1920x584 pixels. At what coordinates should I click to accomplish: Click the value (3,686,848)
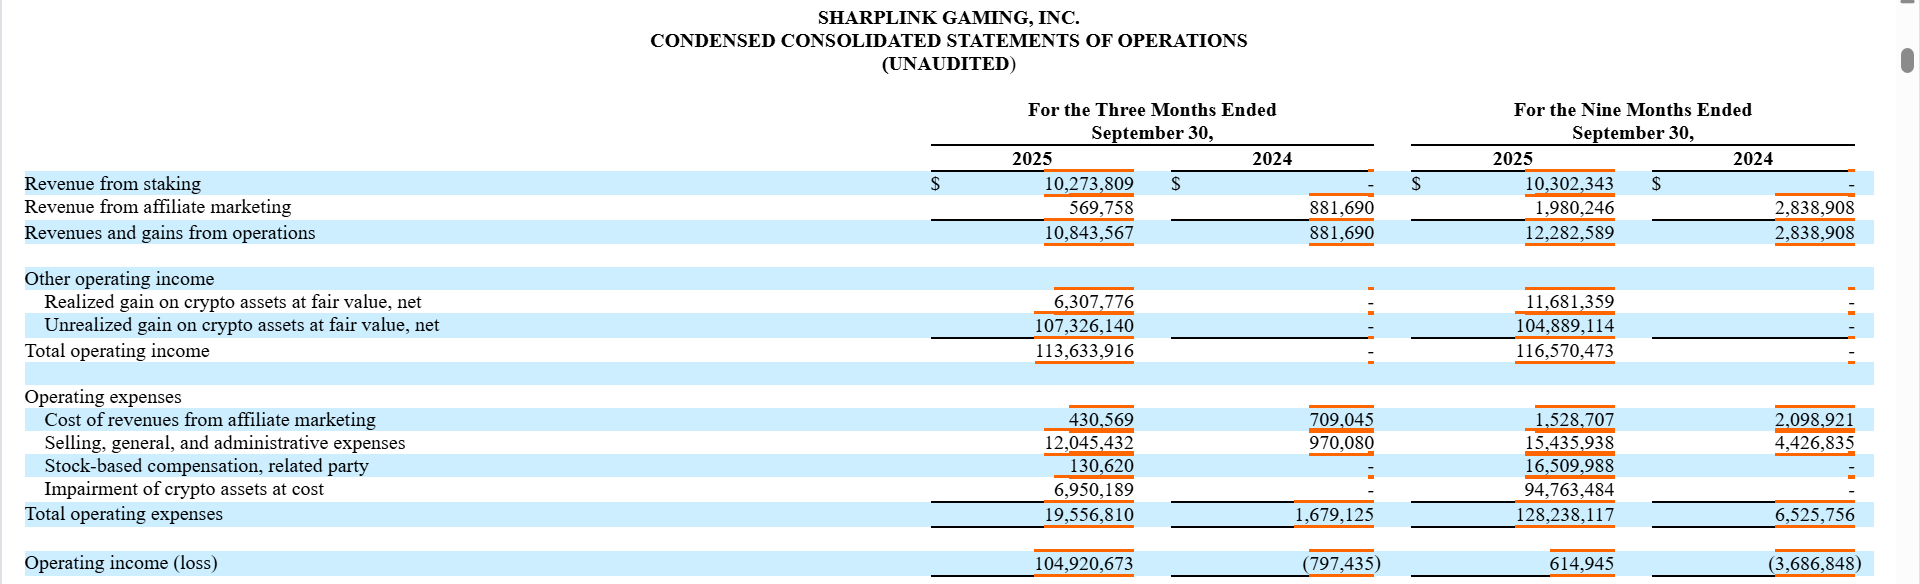click(1814, 564)
